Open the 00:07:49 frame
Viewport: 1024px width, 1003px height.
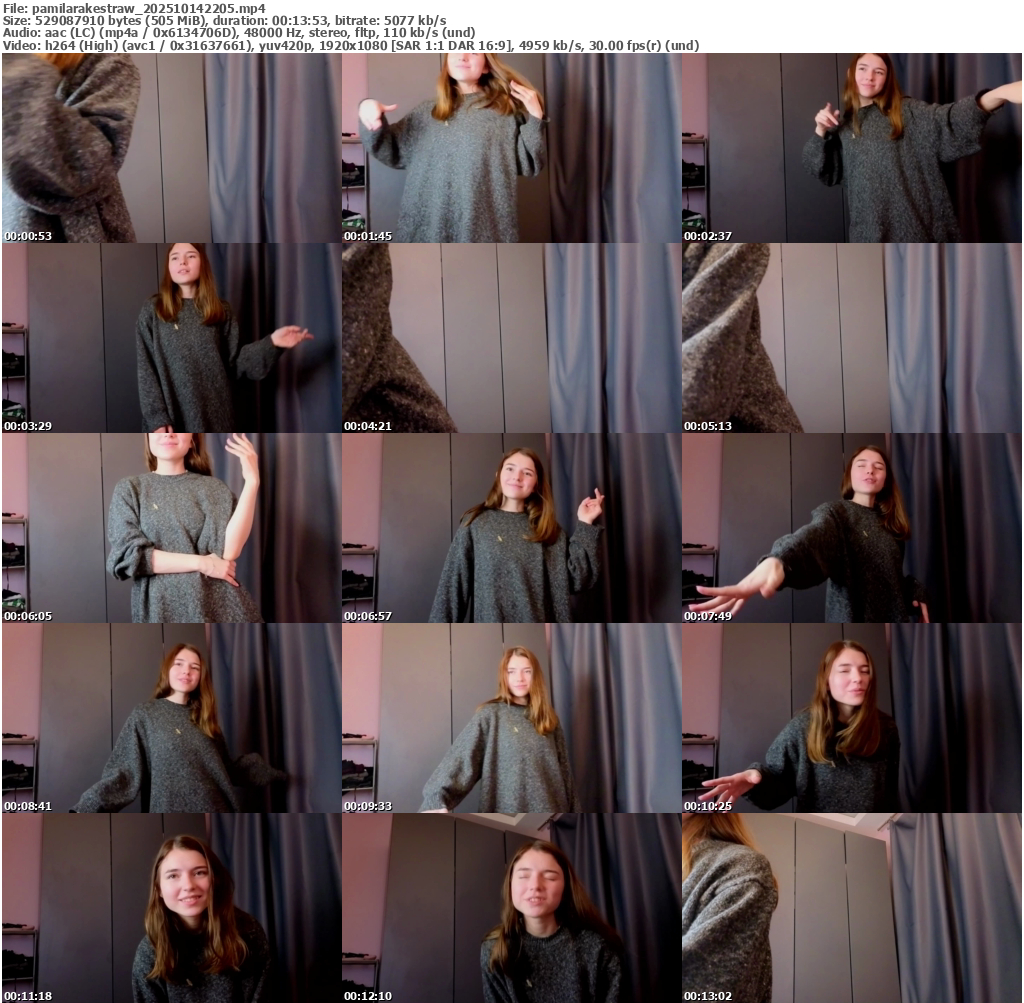click(851, 528)
